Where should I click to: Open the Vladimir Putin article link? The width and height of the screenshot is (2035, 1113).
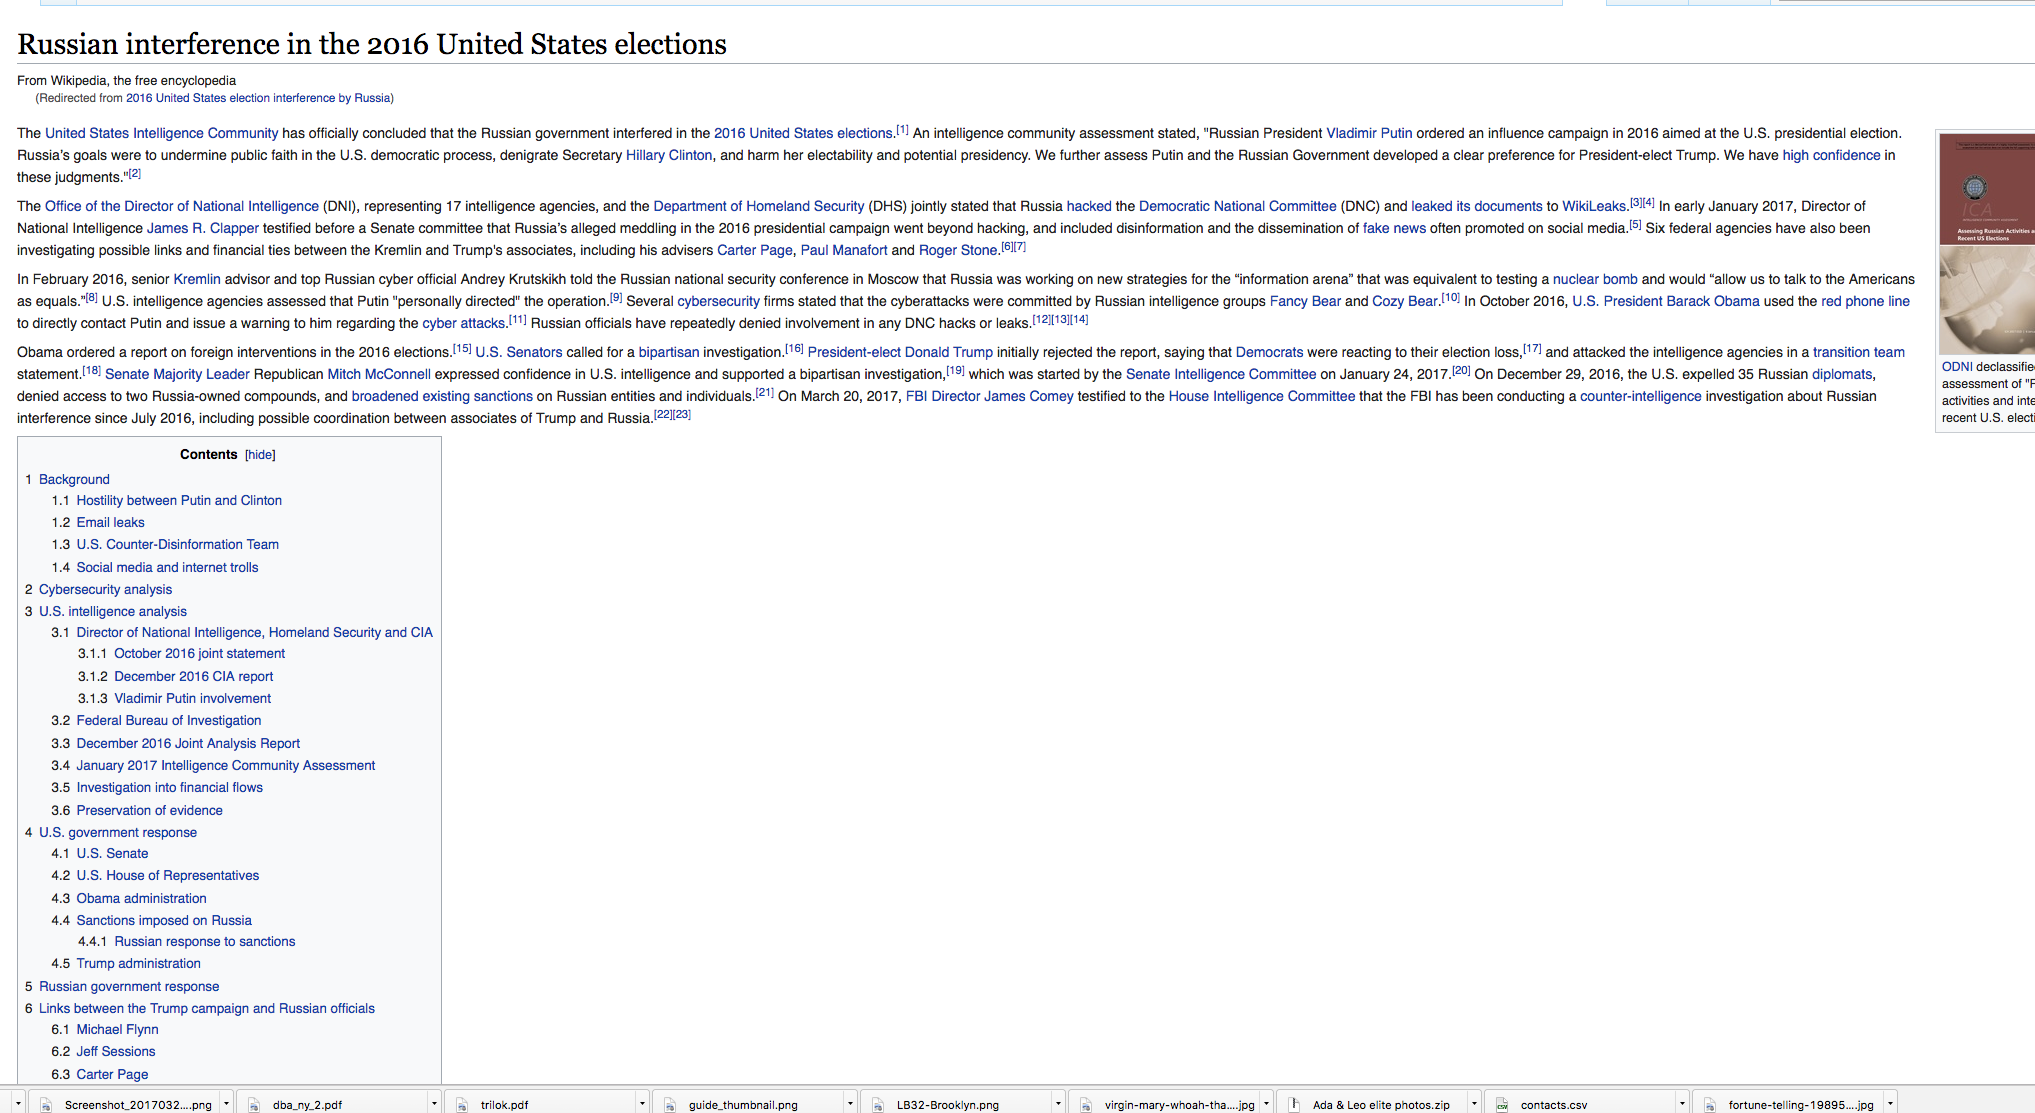tap(1369, 133)
